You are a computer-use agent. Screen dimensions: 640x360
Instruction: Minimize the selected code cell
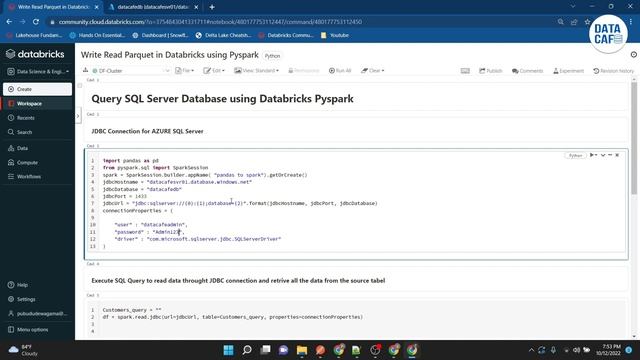tap(610, 155)
